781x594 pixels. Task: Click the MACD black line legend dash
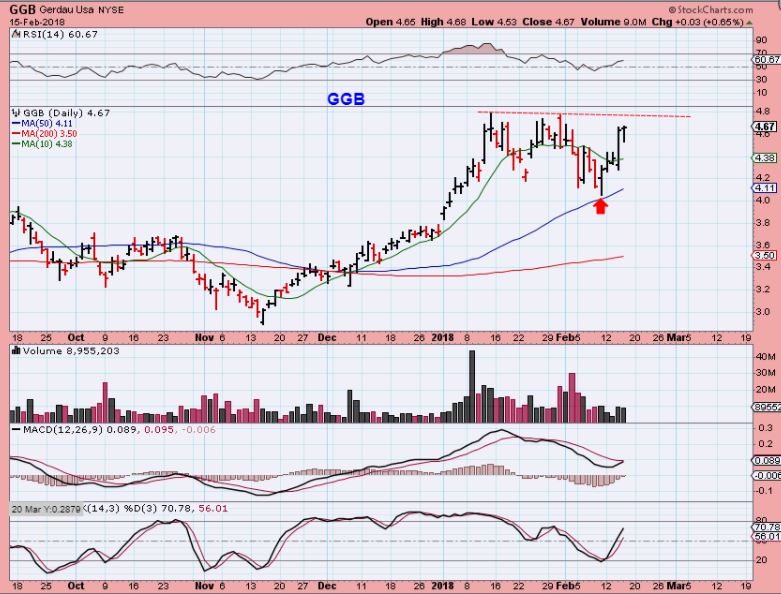coord(16,429)
